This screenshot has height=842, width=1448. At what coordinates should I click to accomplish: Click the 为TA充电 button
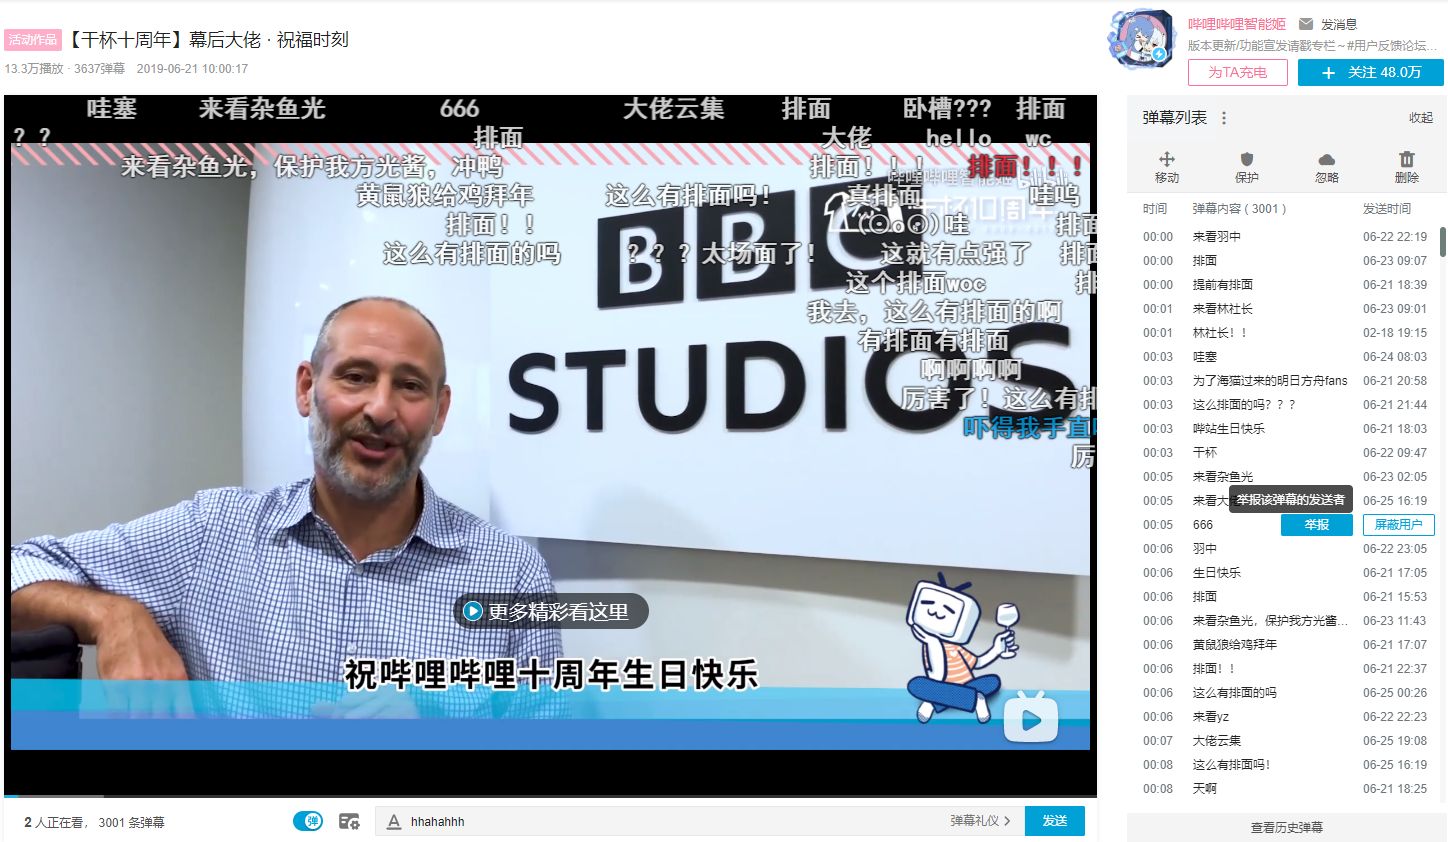click(1237, 72)
